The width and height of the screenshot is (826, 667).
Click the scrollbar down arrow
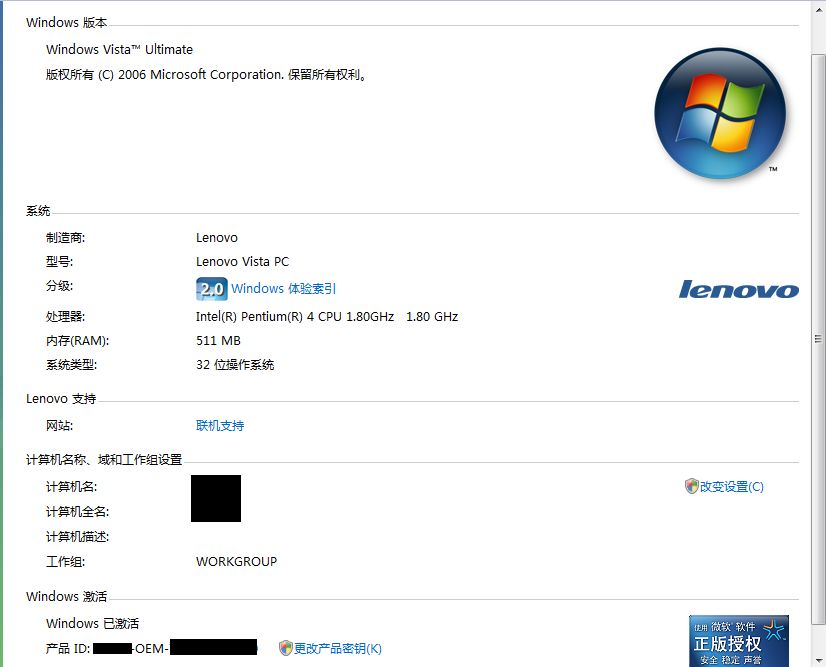[818, 660]
